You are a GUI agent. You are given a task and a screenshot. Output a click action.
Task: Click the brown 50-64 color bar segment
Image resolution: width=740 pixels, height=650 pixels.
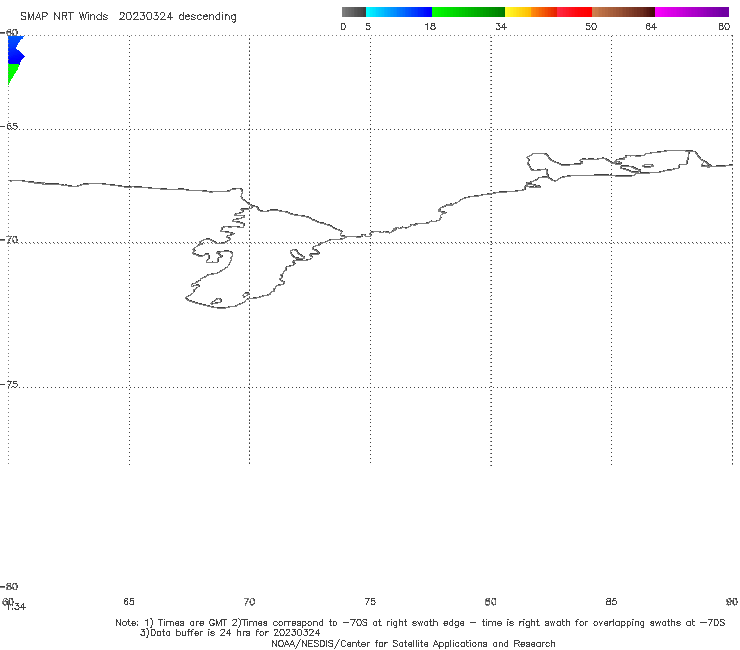point(623,12)
